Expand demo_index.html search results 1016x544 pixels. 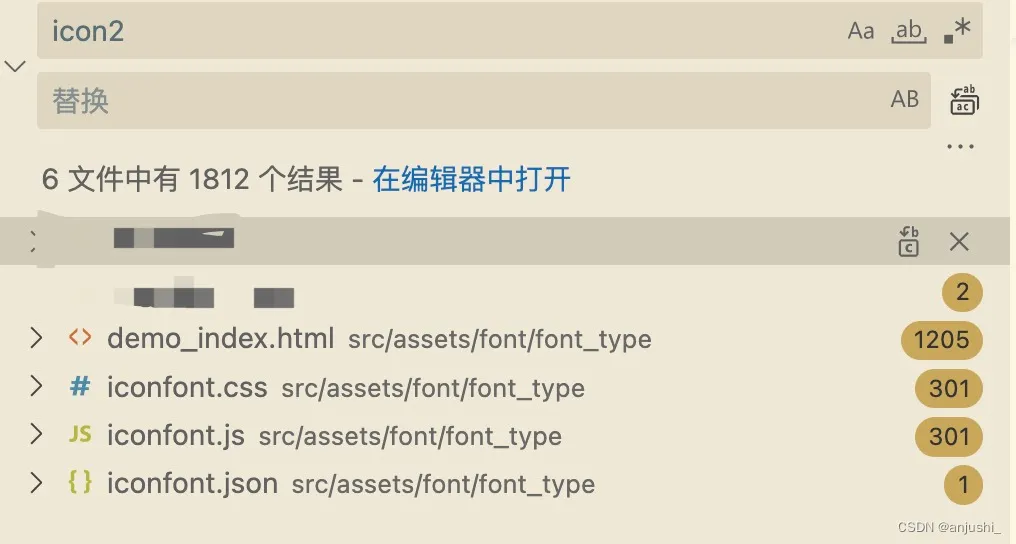pyautogui.click(x=36, y=338)
